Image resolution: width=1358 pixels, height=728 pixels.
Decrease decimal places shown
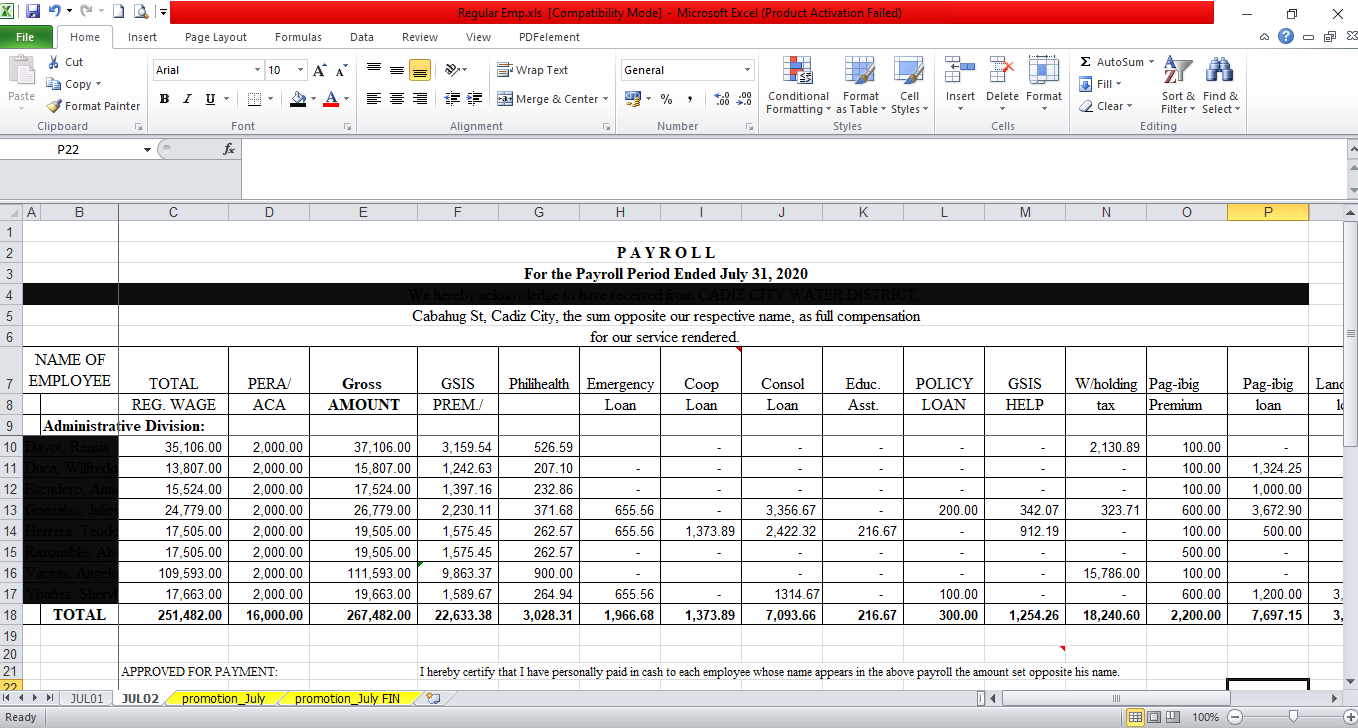(x=744, y=99)
